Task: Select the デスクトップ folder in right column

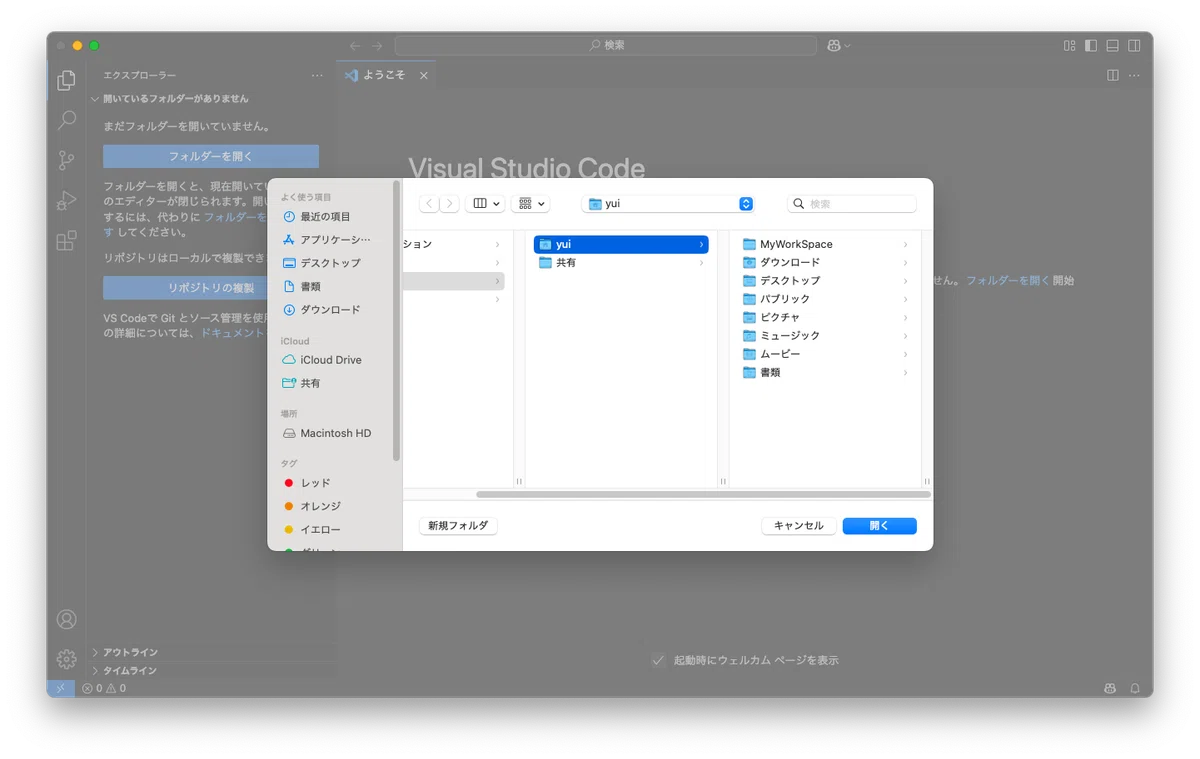Action: point(825,281)
